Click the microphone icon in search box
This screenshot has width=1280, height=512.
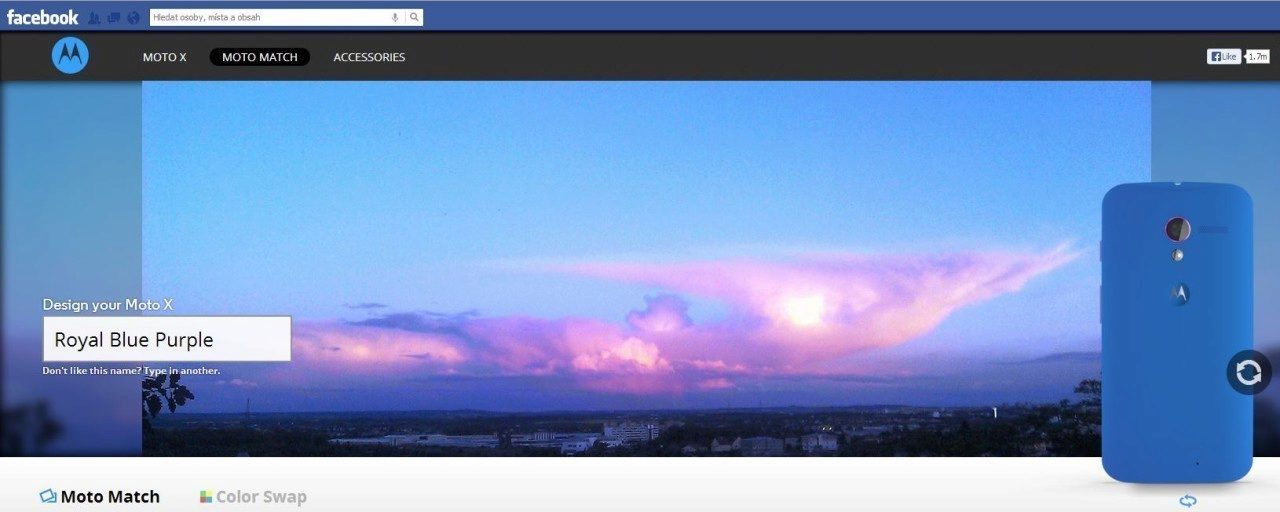tap(395, 17)
